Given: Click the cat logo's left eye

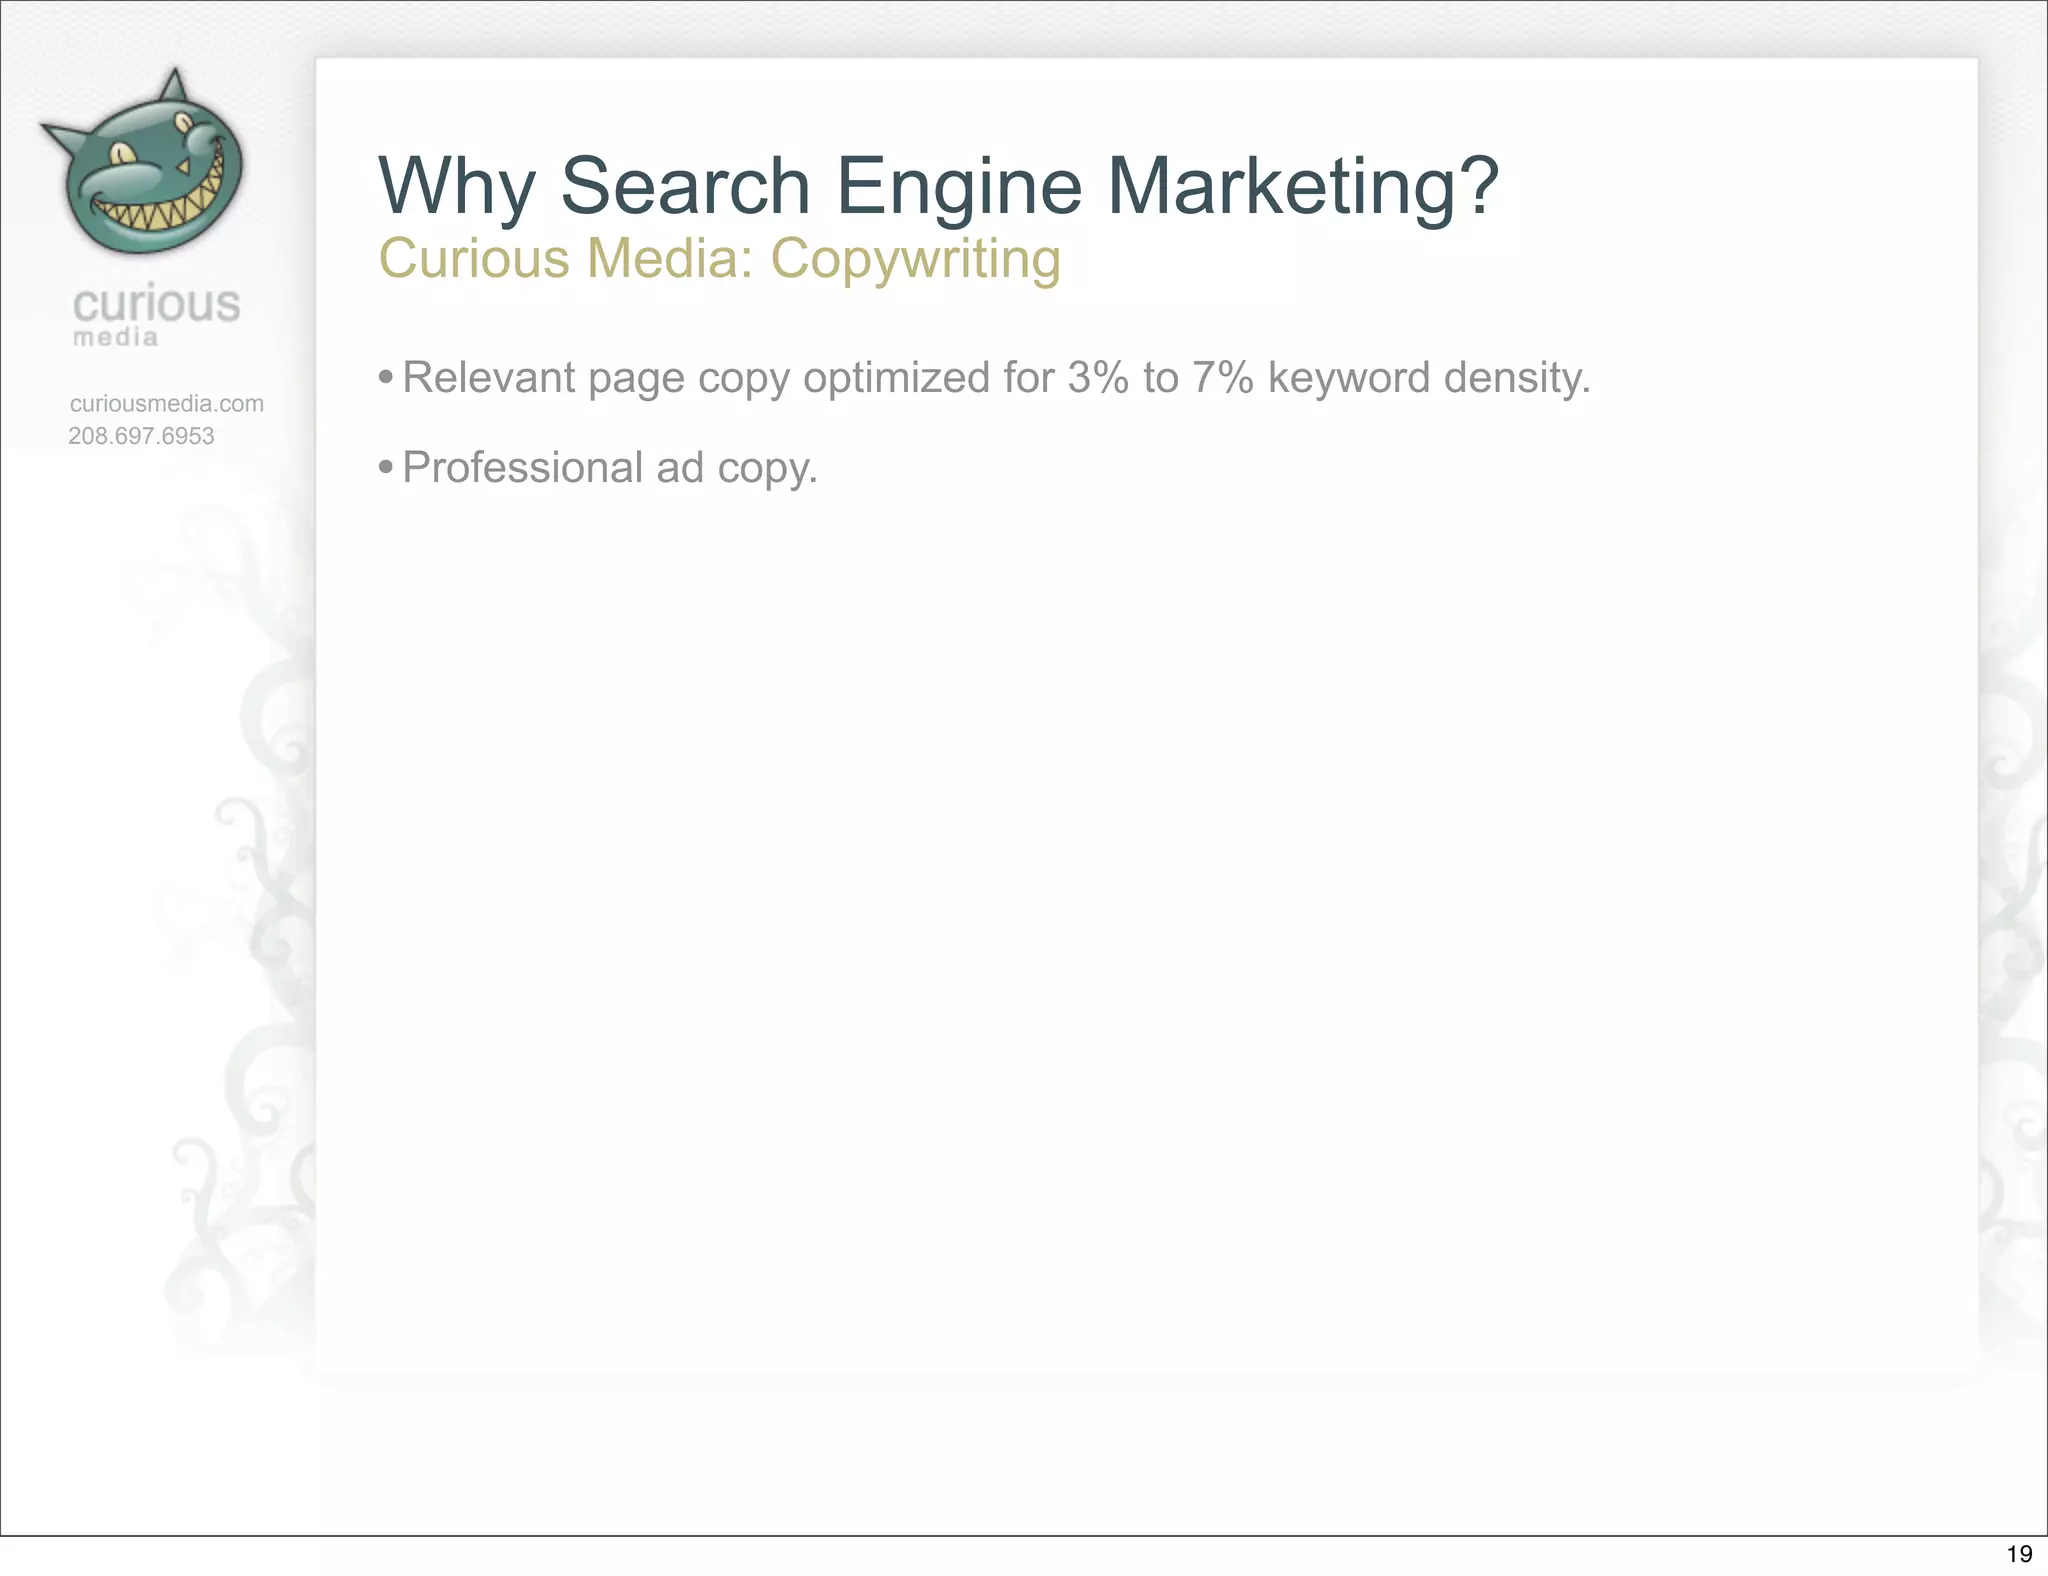Looking at the screenshot, I should tap(123, 156).
